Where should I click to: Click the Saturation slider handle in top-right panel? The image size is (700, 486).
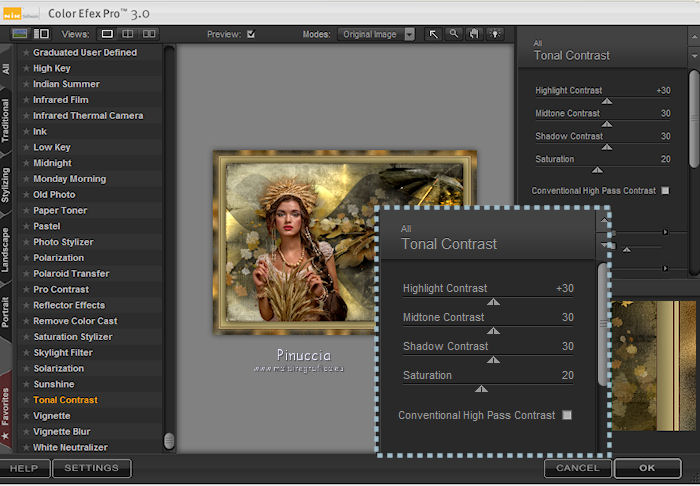598,170
